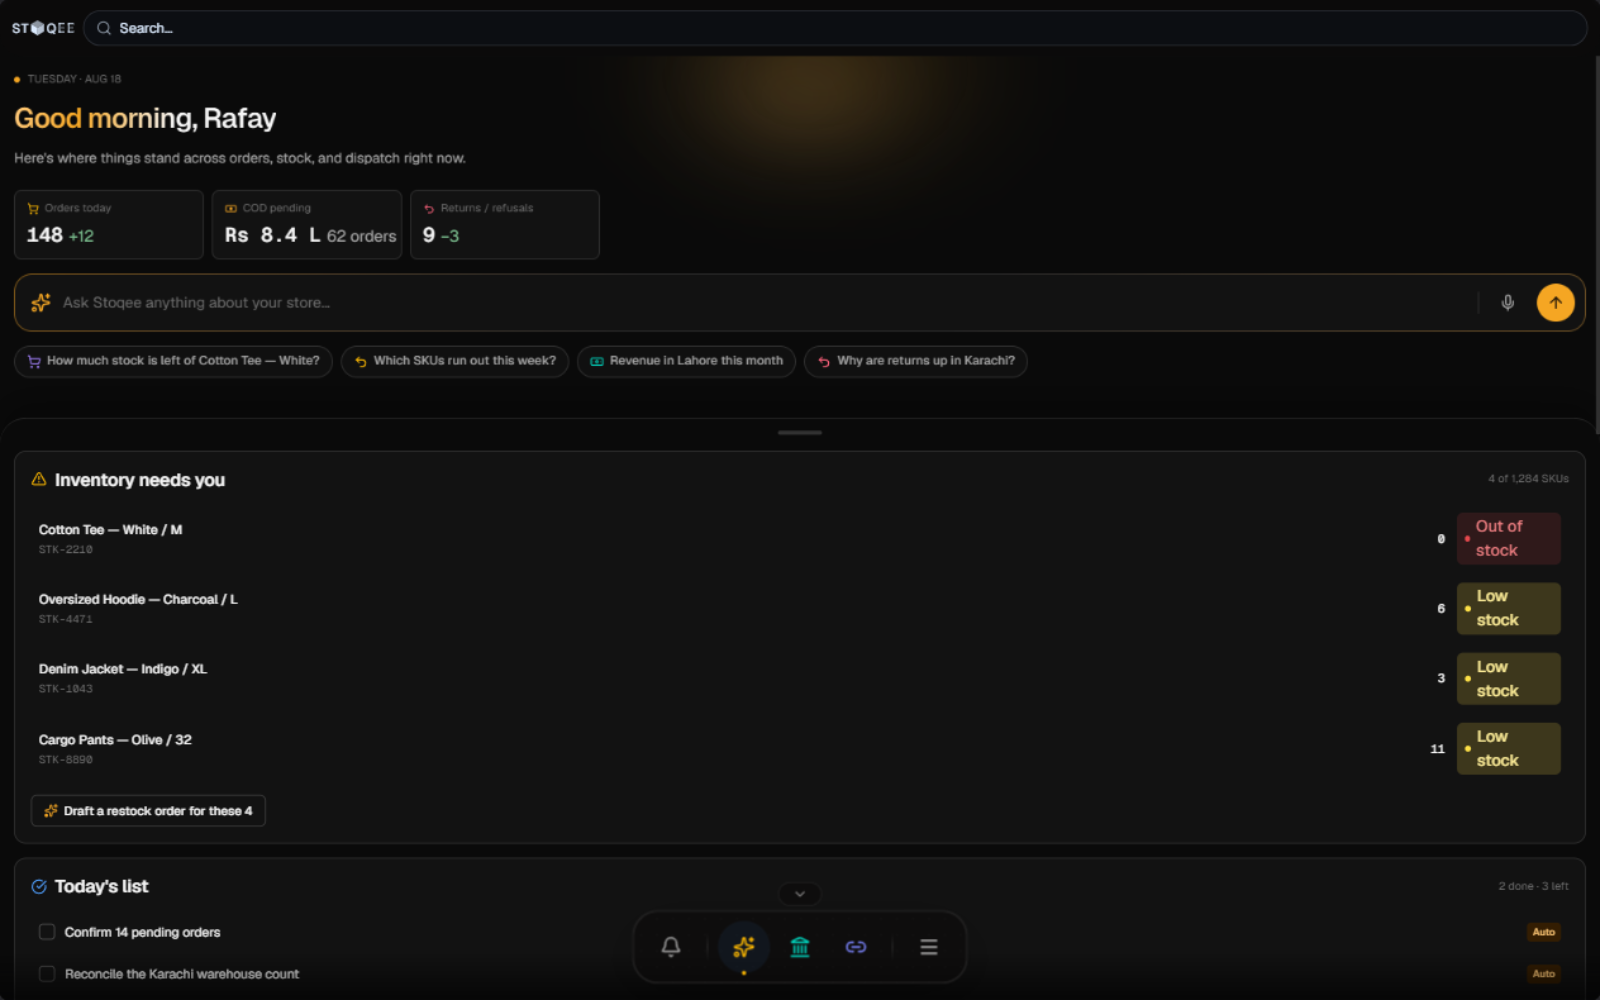This screenshot has height=1000, width=1600.
Task: Send the prompt with the arrow button
Action: (x=1555, y=302)
